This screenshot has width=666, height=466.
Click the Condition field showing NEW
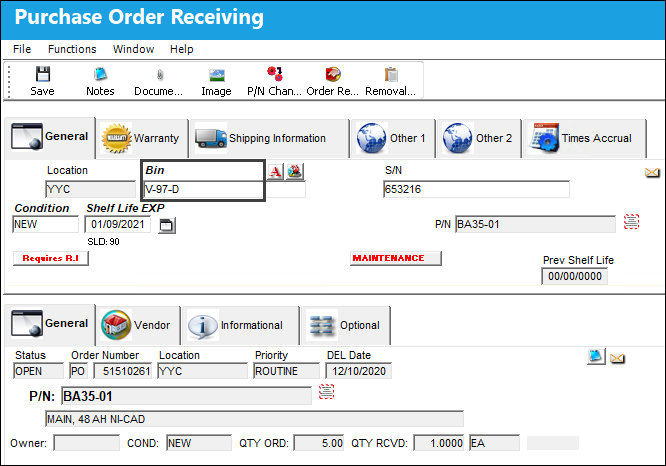coord(45,224)
